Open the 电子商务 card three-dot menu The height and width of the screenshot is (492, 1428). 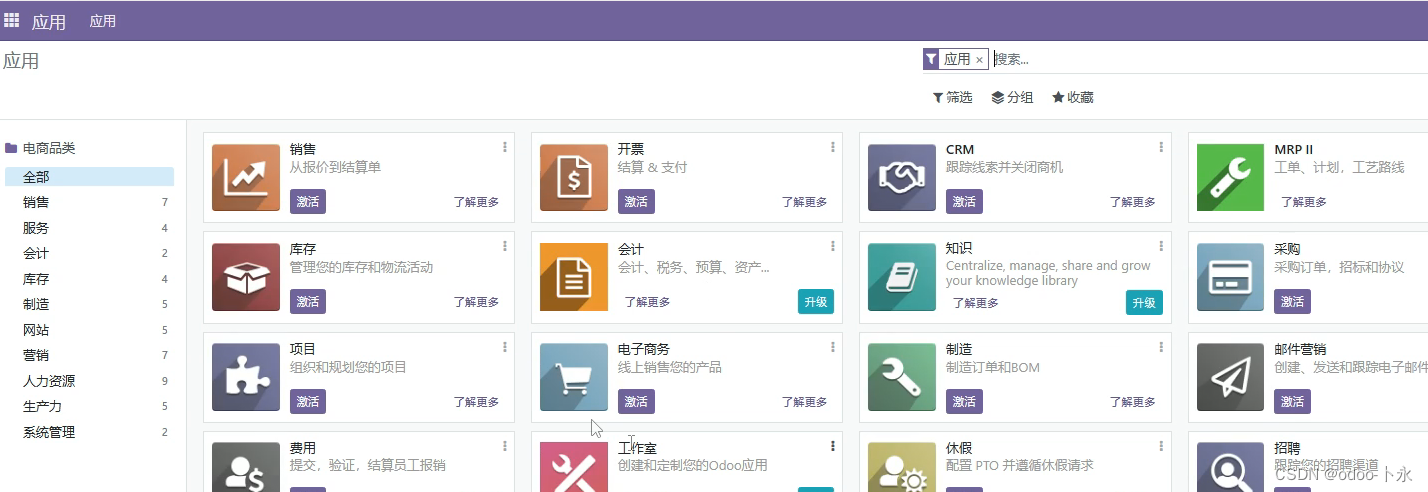click(833, 347)
